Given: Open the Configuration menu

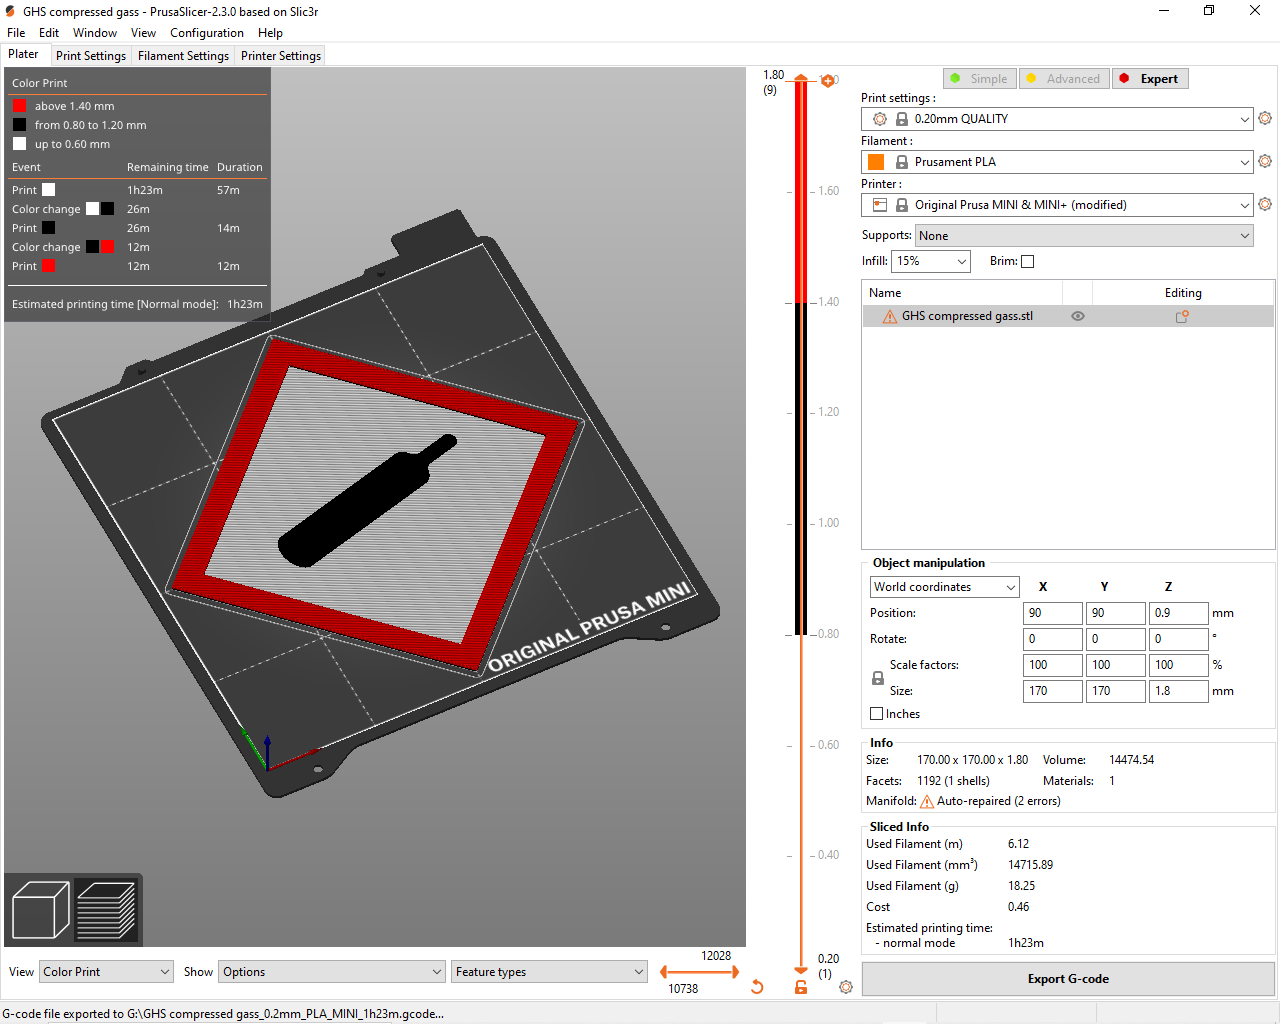Looking at the screenshot, I should pyautogui.click(x=206, y=33).
